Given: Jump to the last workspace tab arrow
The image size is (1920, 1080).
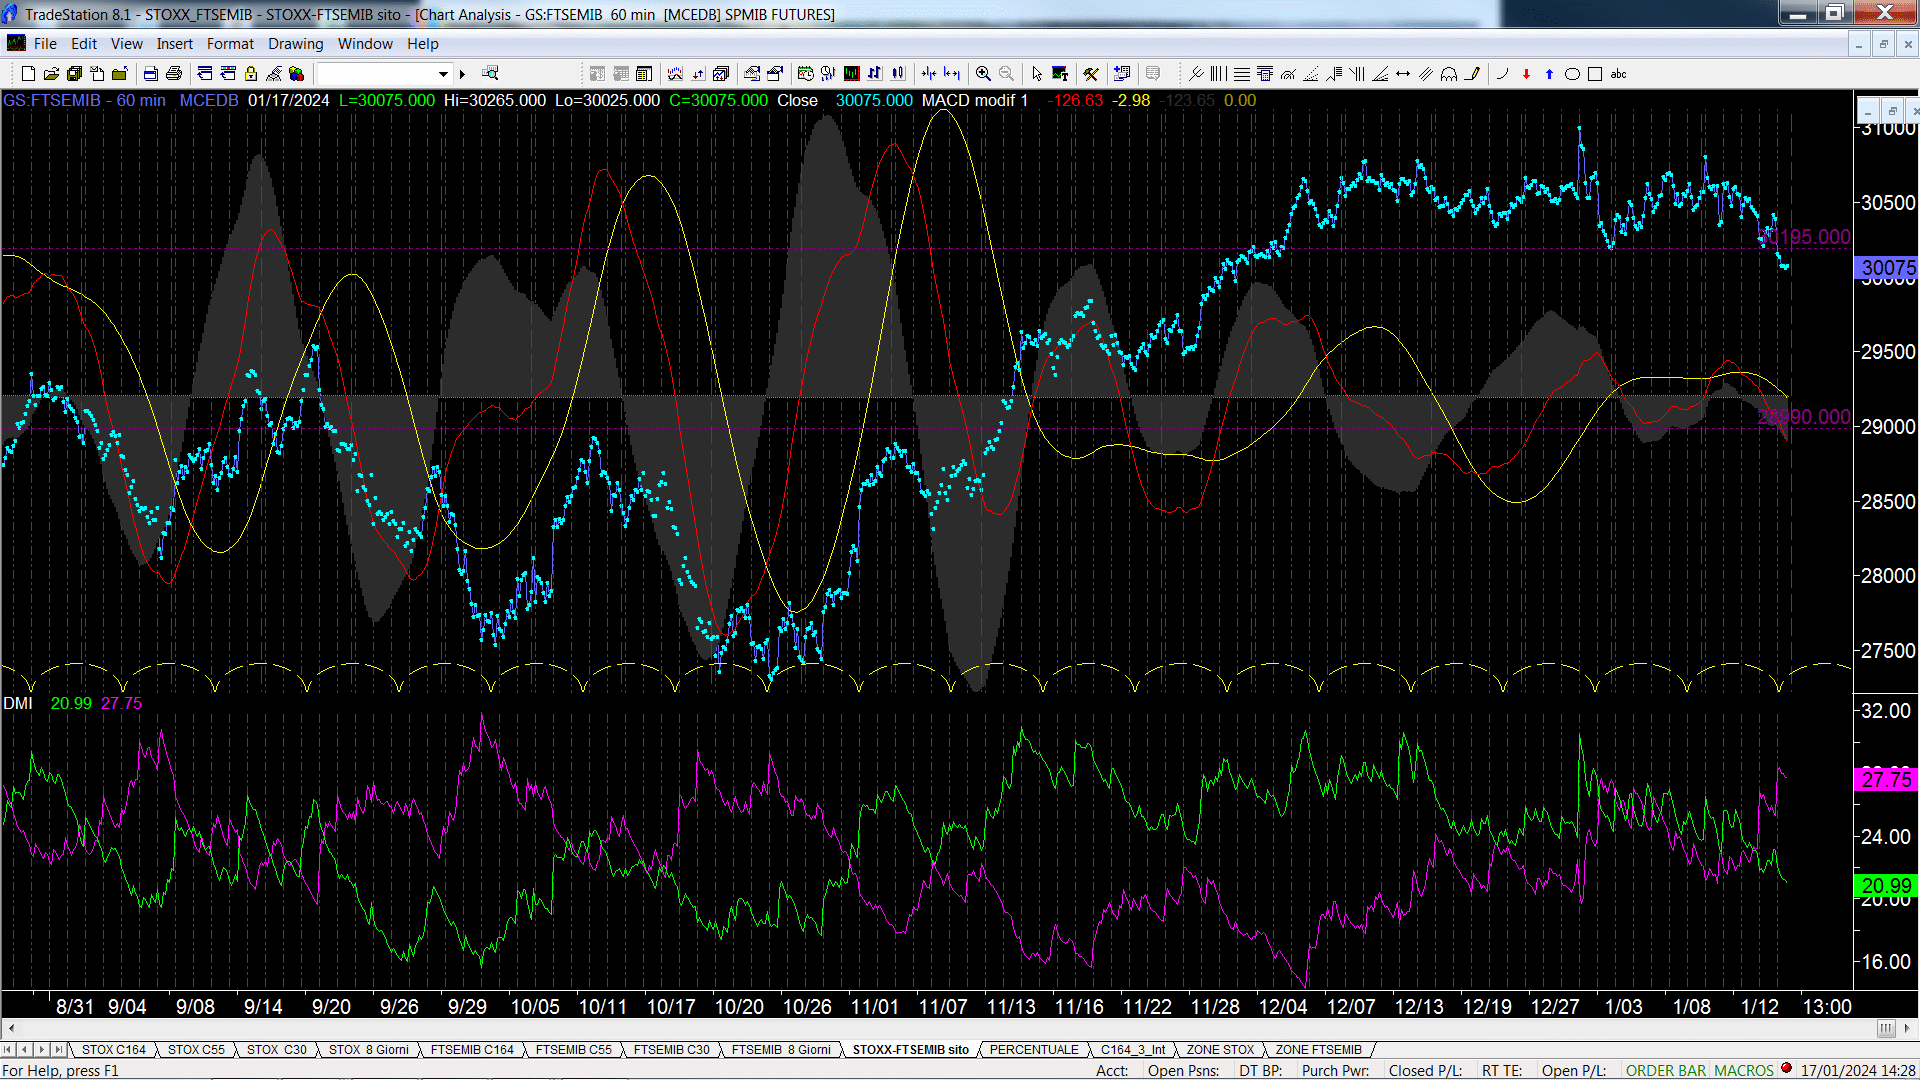Looking at the screenshot, I should [x=58, y=1050].
